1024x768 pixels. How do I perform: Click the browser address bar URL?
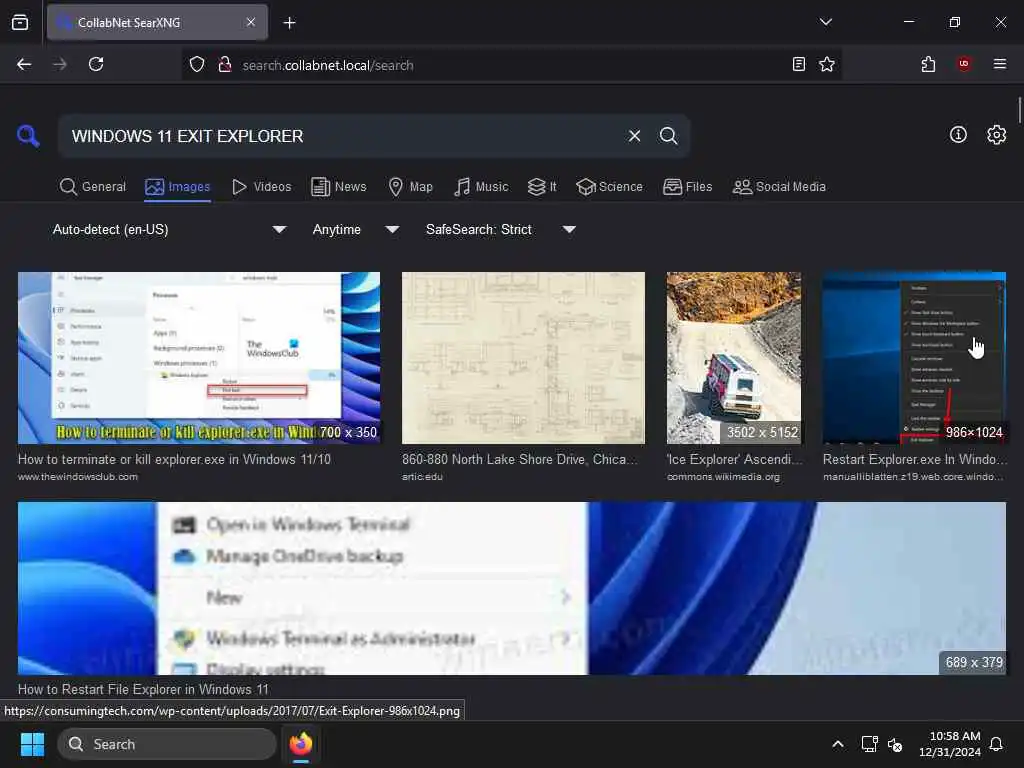coord(327,65)
